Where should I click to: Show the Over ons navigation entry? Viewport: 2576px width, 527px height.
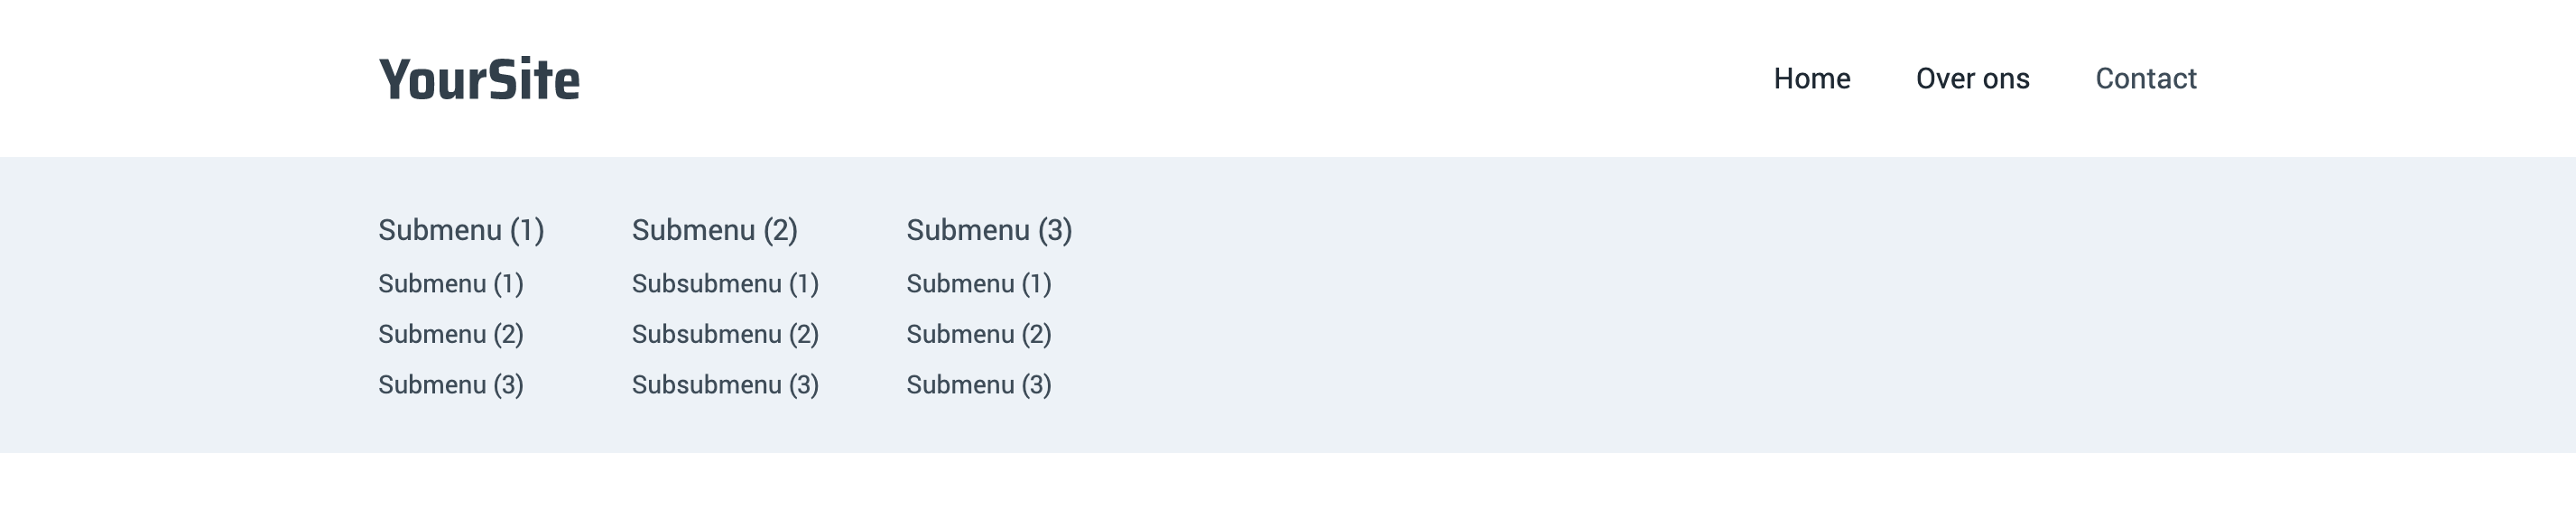tap(1972, 79)
